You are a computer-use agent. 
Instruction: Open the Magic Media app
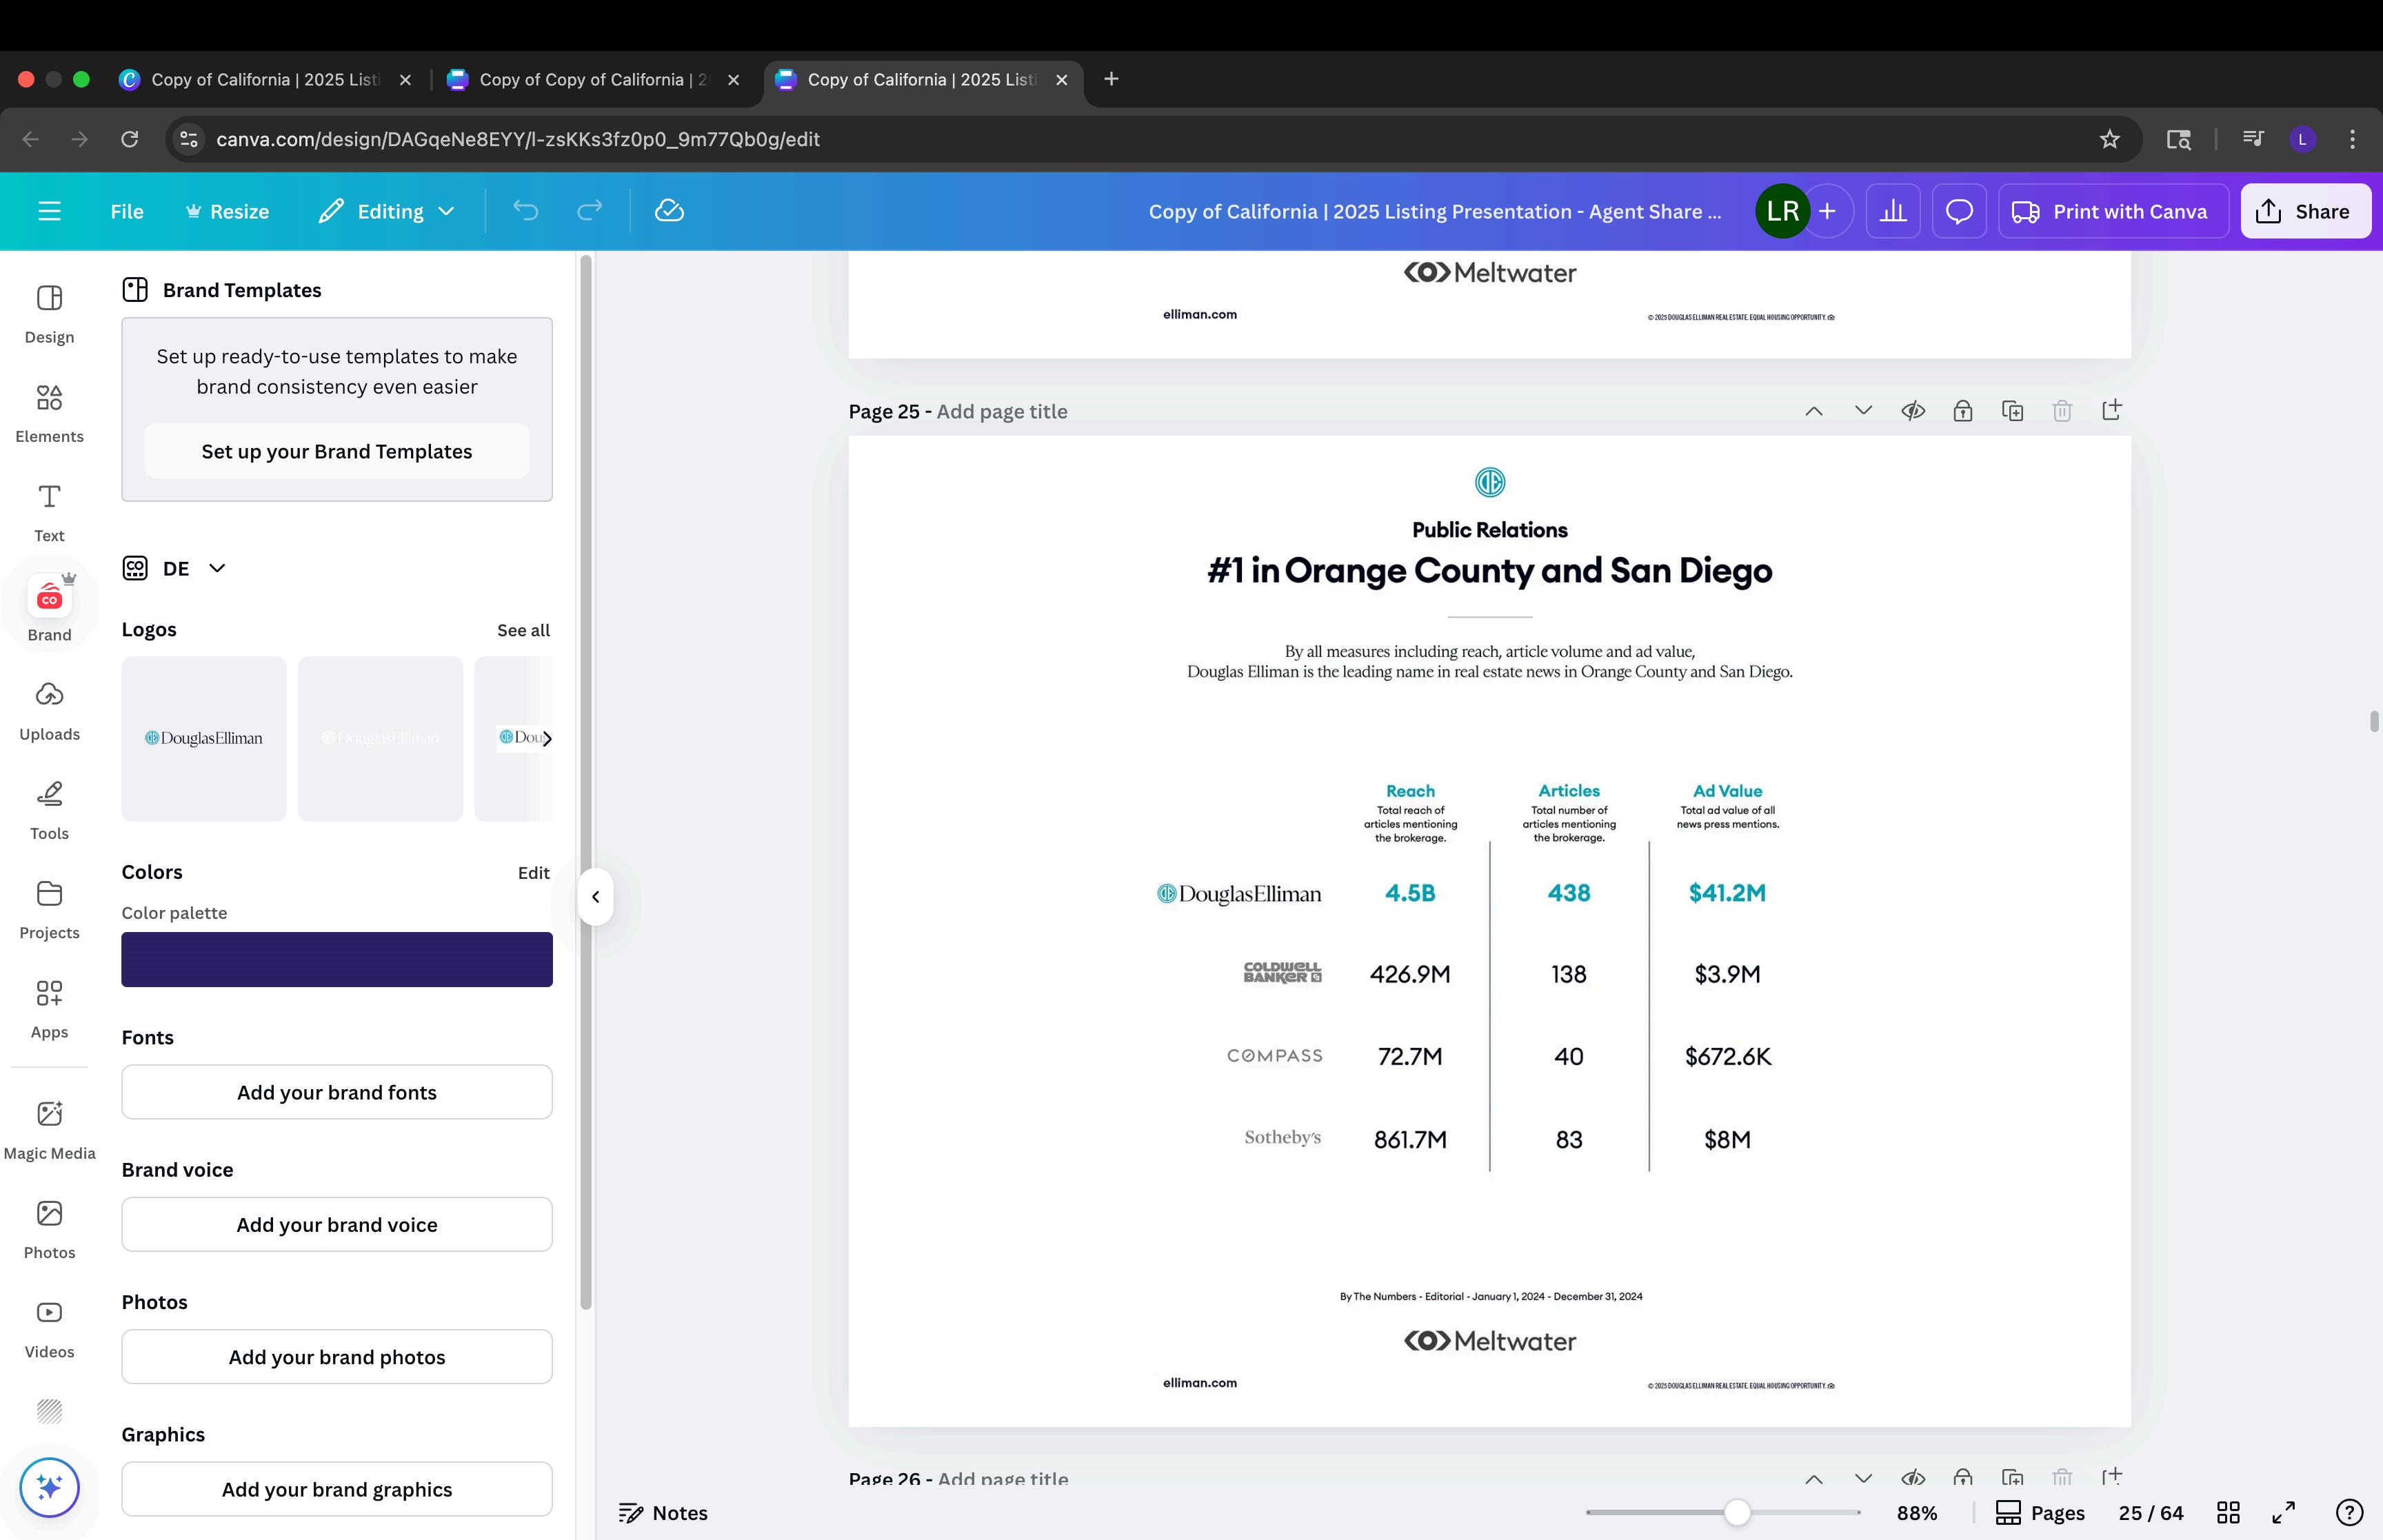tap(49, 1129)
